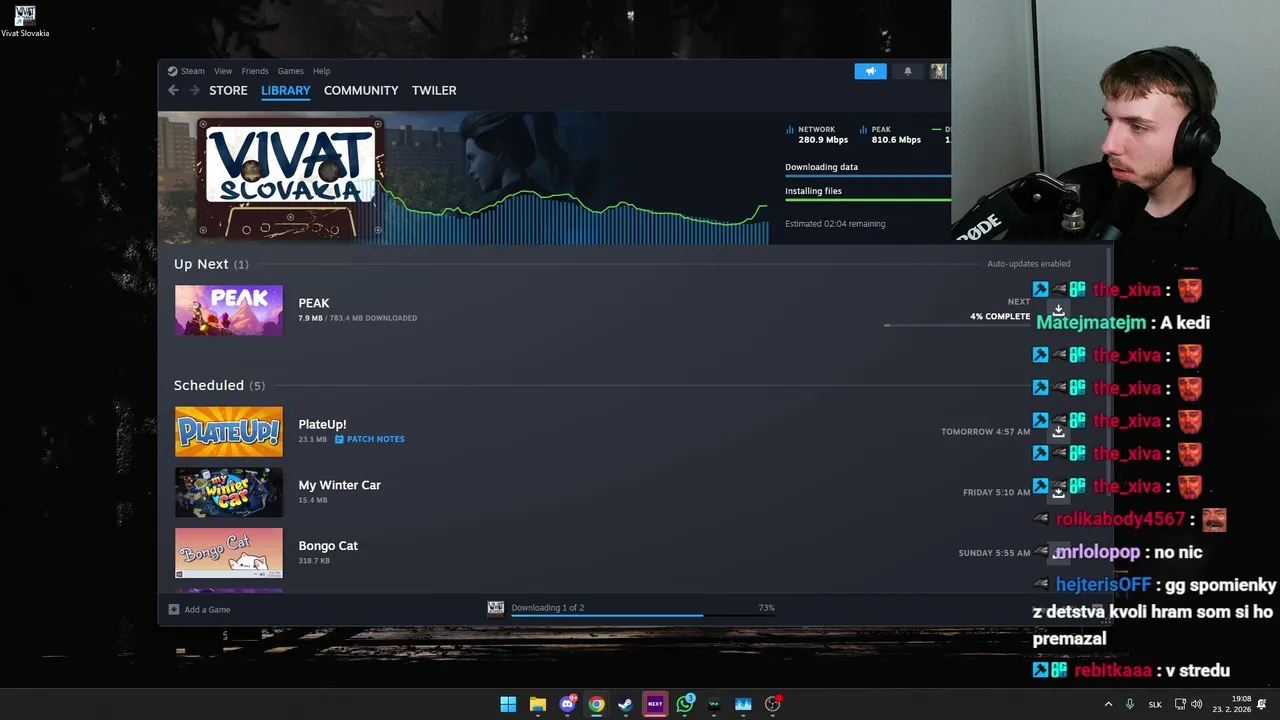The height and width of the screenshot is (720, 1280).
Task: Click the Steam taskbar icon
Action: (x=625, y=704)
